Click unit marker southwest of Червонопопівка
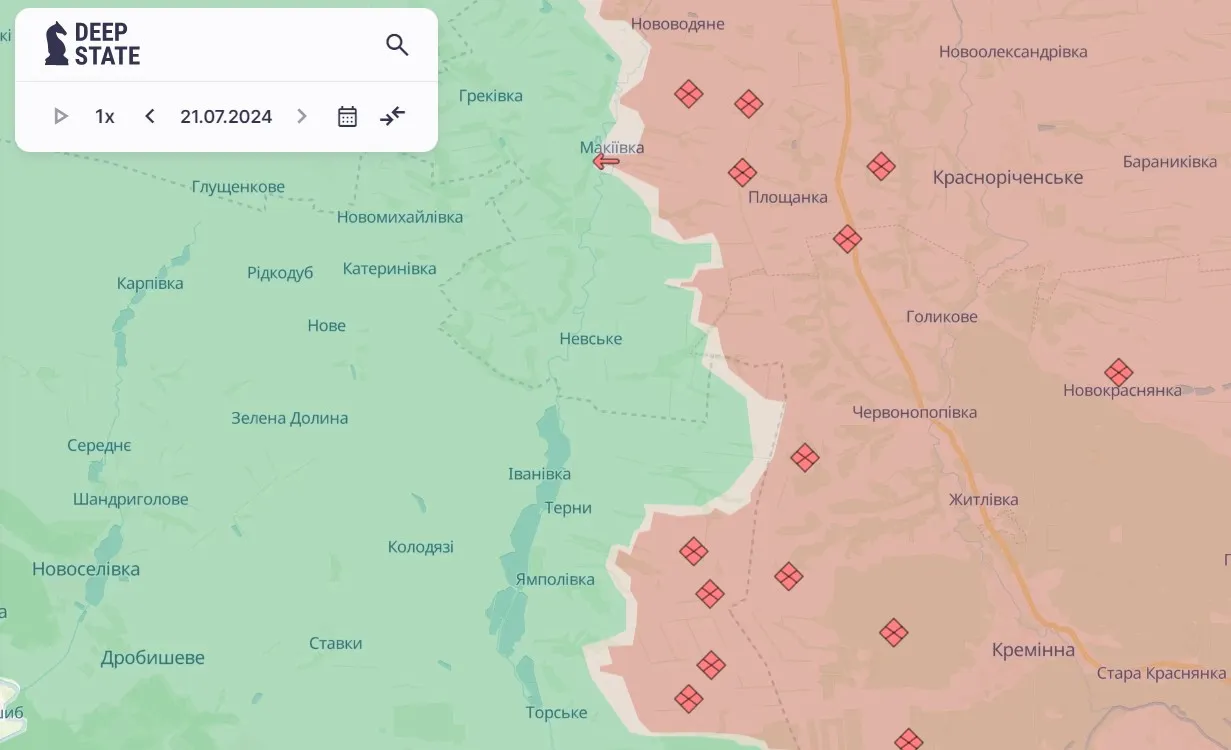The image size is (1231, 750). (805, 458)
